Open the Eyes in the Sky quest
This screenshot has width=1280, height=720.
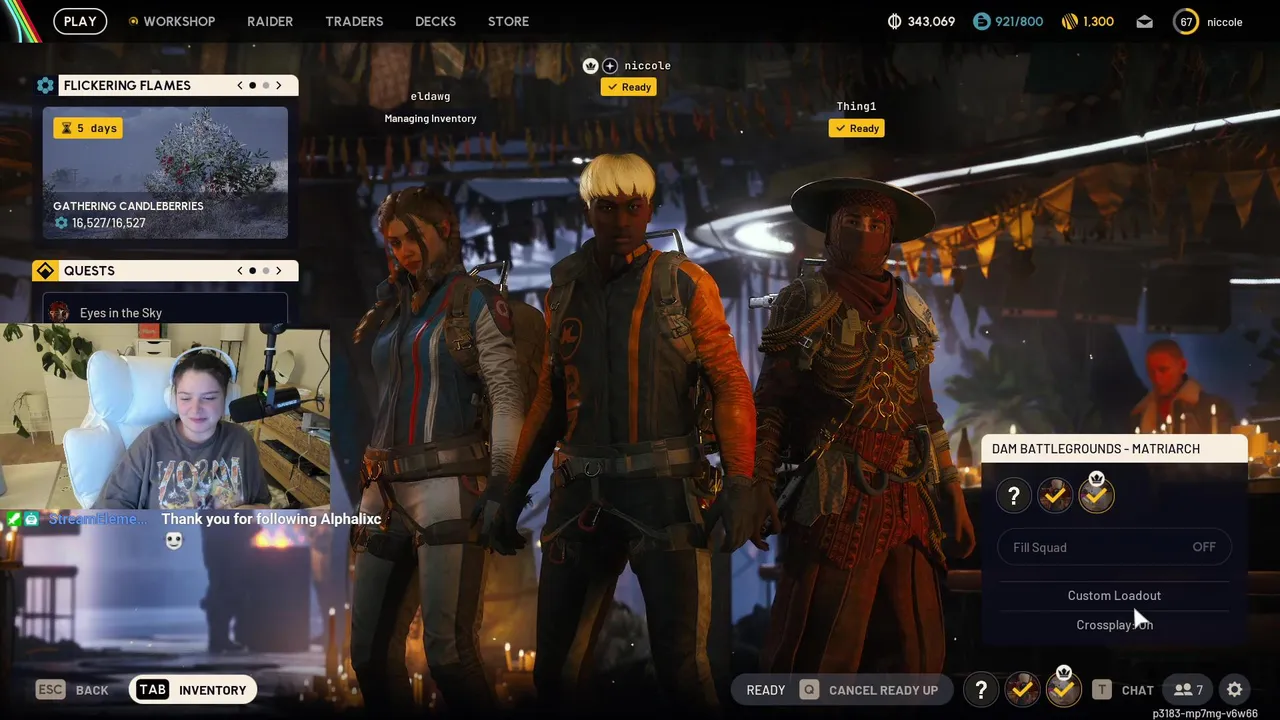click(165, 312)
